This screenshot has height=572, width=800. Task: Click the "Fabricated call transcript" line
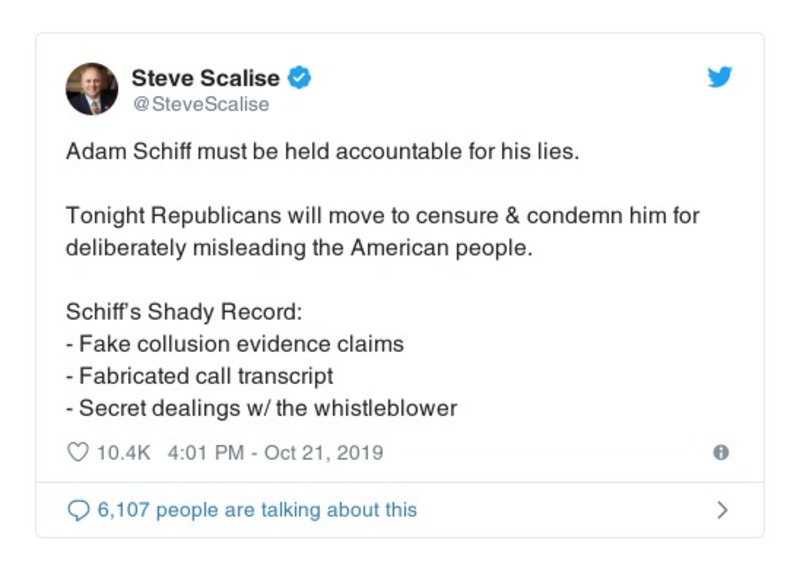[200, 376]
